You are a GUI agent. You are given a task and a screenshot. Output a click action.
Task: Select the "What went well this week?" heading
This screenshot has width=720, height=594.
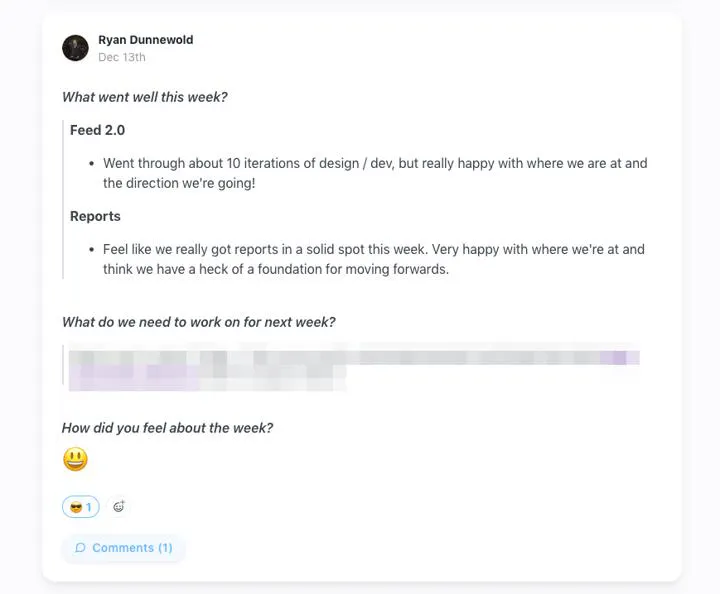(x=144, y=97)
